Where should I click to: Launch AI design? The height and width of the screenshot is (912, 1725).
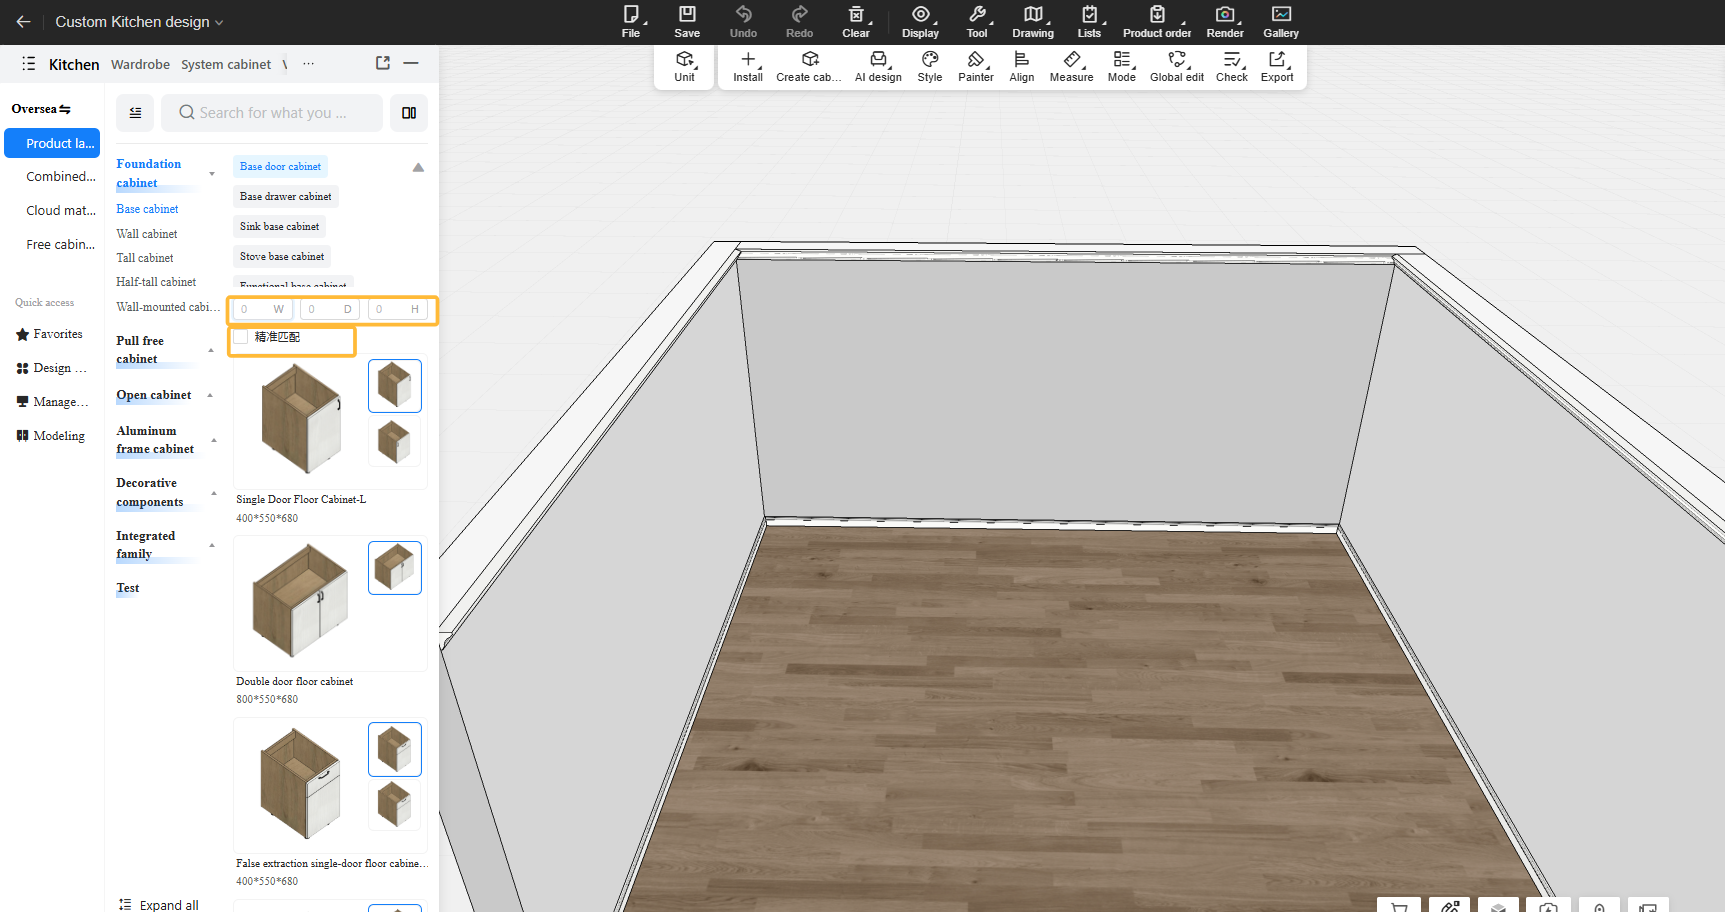(878, 66)
